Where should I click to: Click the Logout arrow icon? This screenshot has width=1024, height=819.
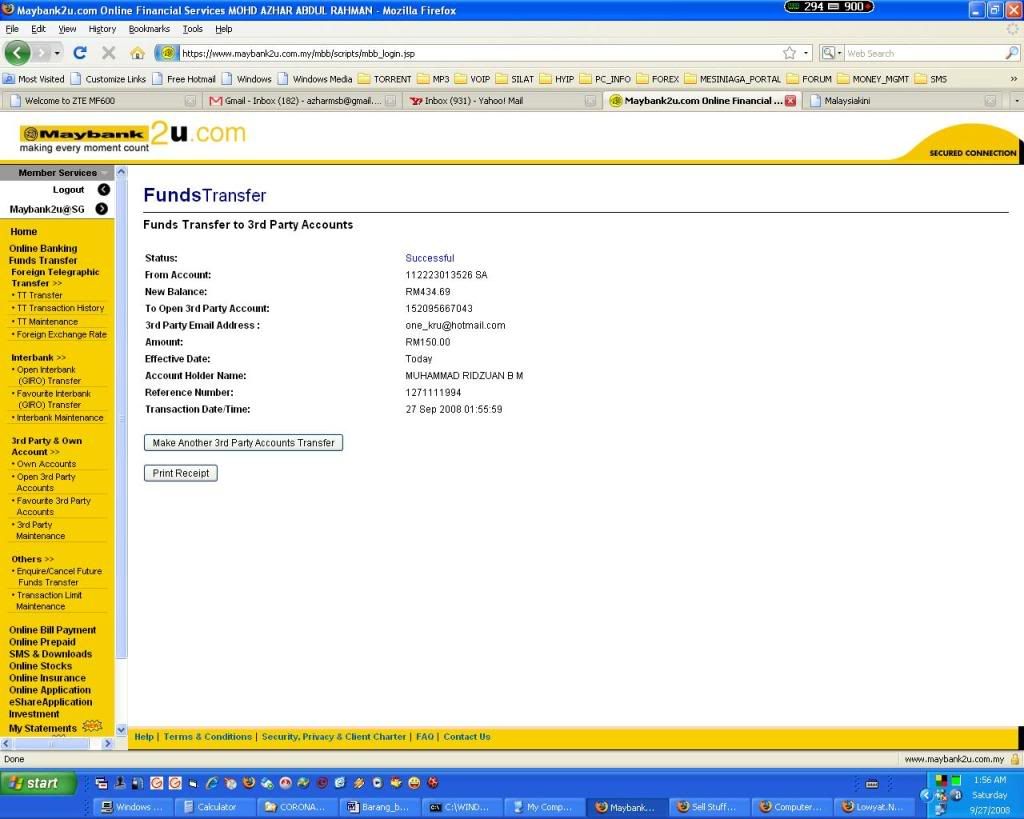click(x=103, y=189)
